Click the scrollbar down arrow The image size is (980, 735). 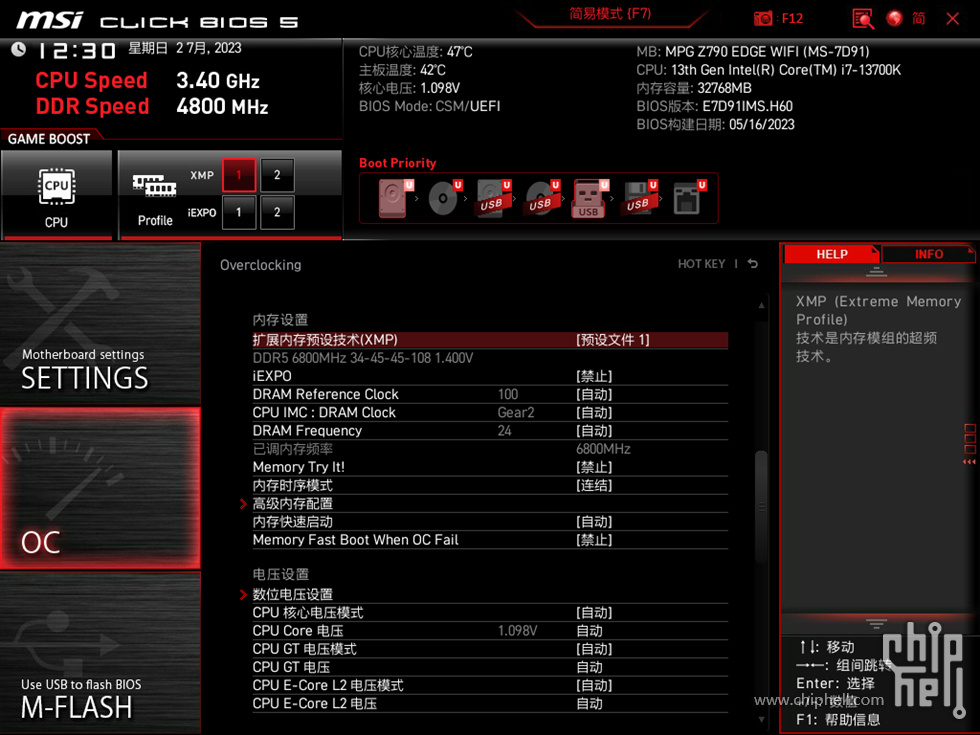point(761,719)
